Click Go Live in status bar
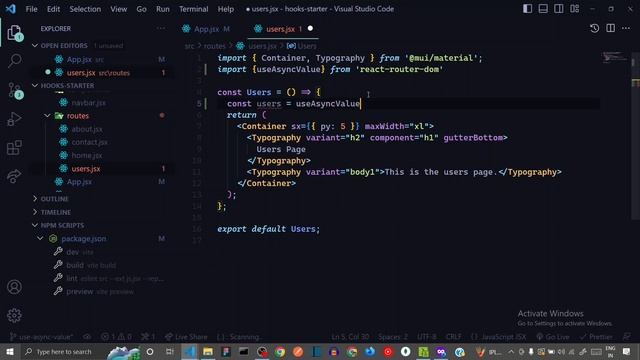The width and height of the screenshot is (640, 360). 553,337
